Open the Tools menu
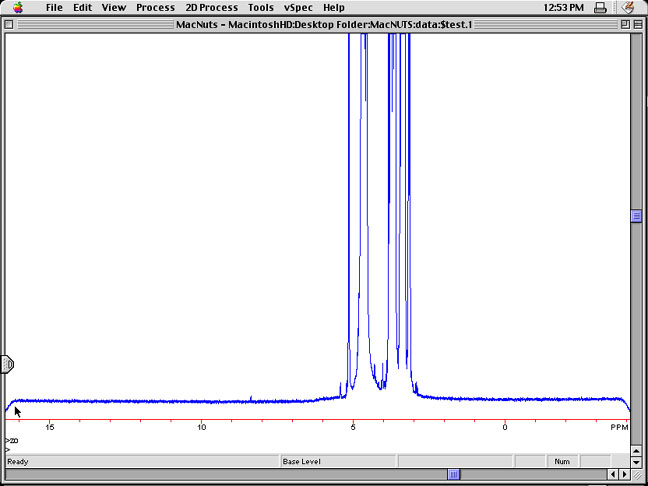Viewport: 648px width, 486px height. coord(261,7)
